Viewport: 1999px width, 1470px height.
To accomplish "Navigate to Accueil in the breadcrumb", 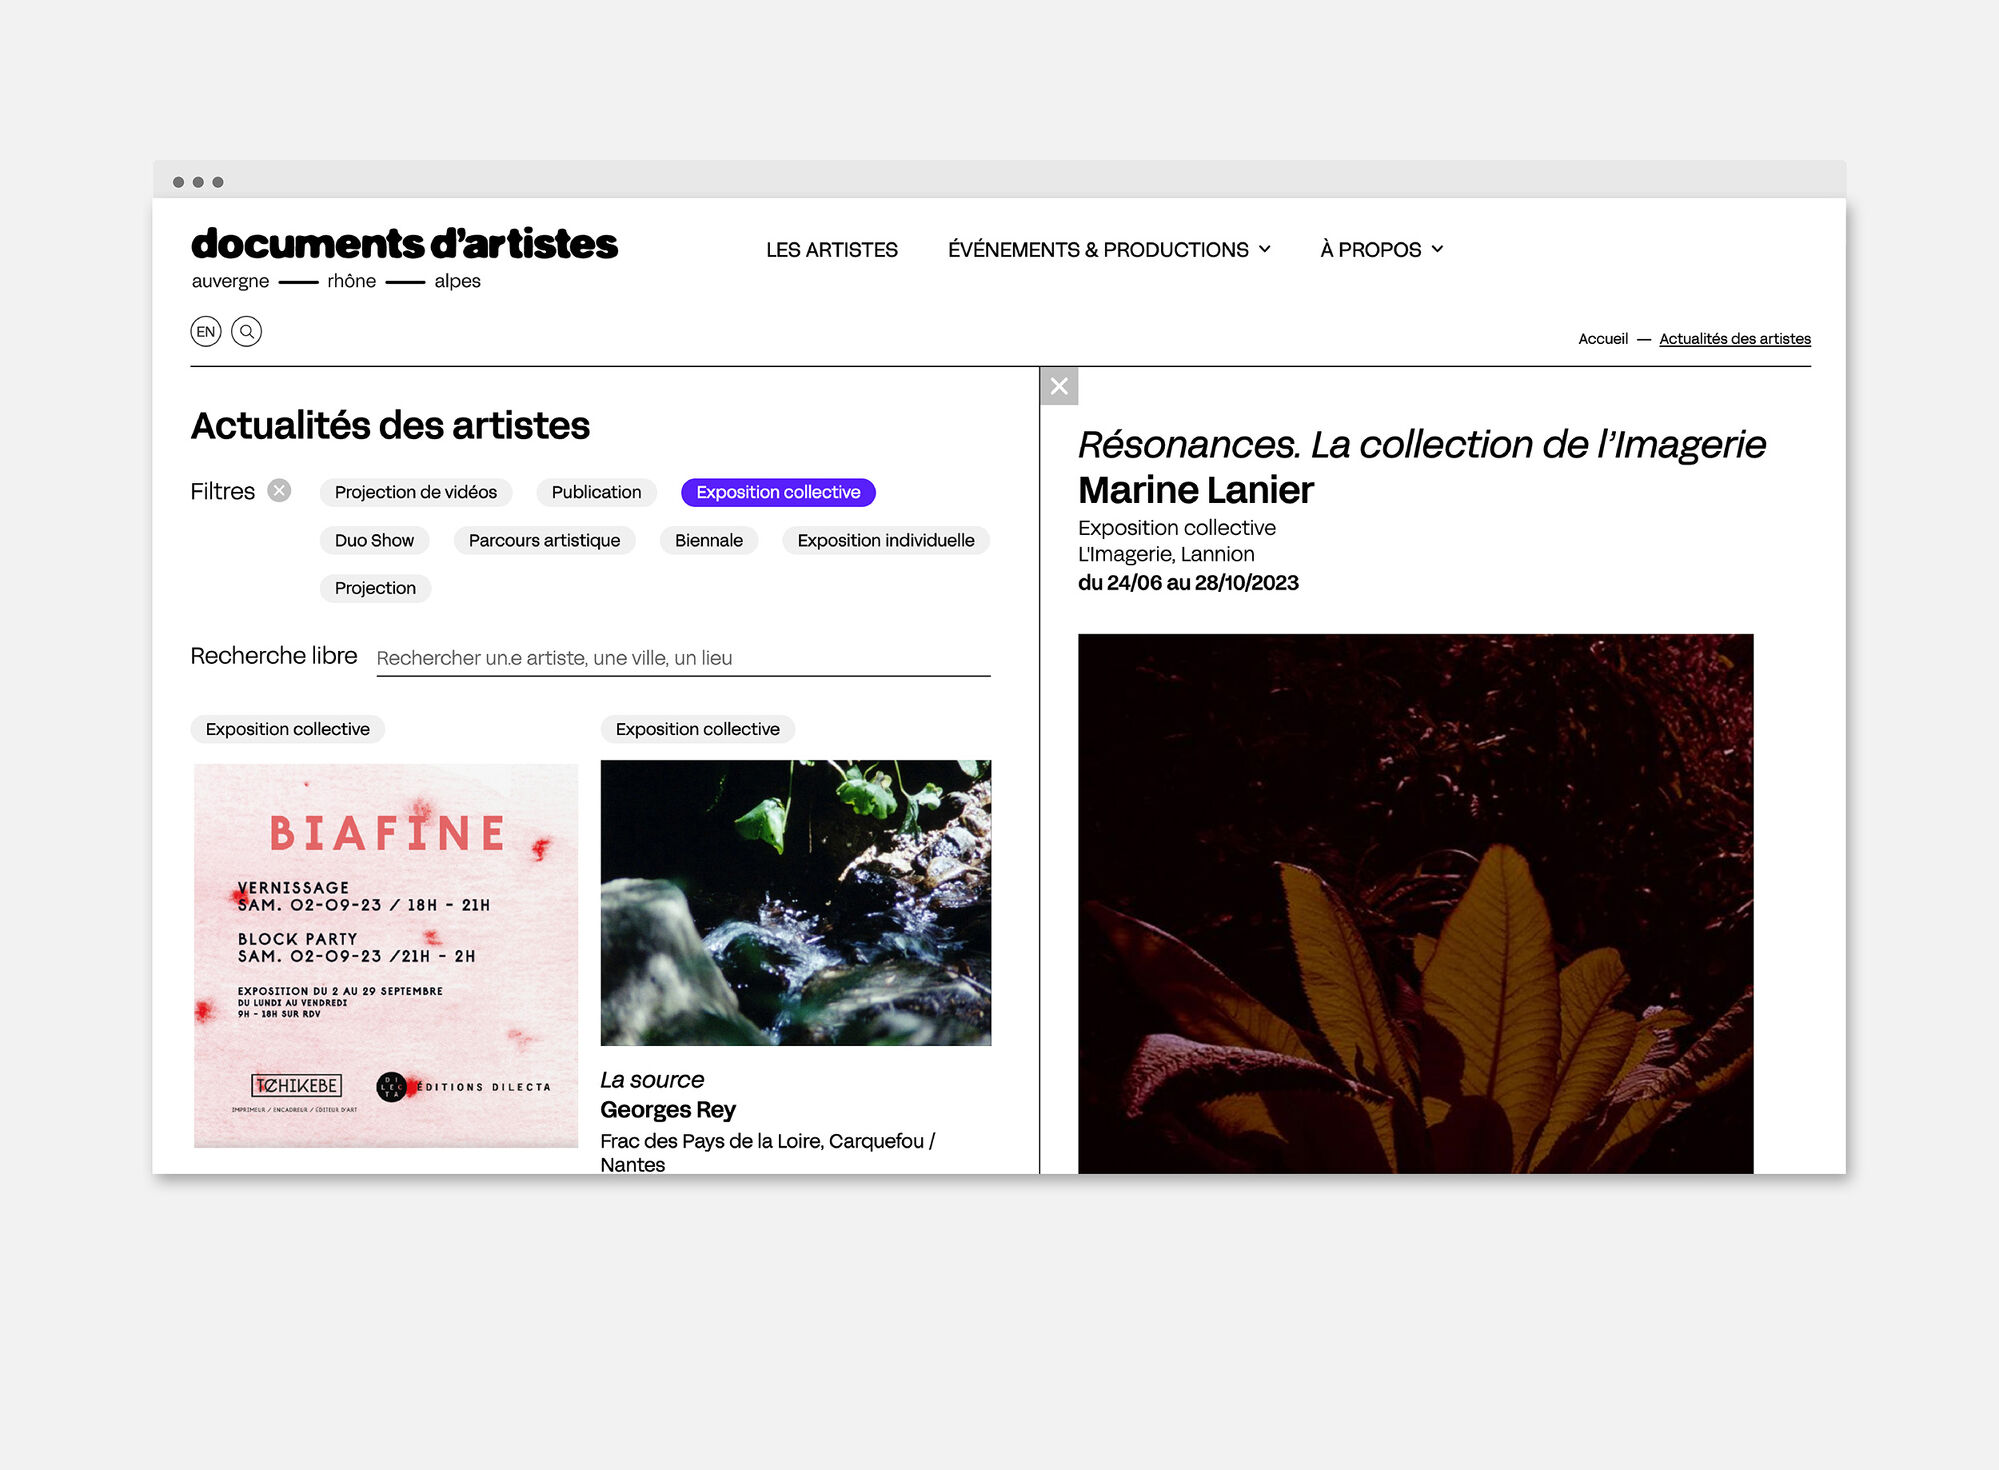I will pyautogui.click(x=1604, y=338).
